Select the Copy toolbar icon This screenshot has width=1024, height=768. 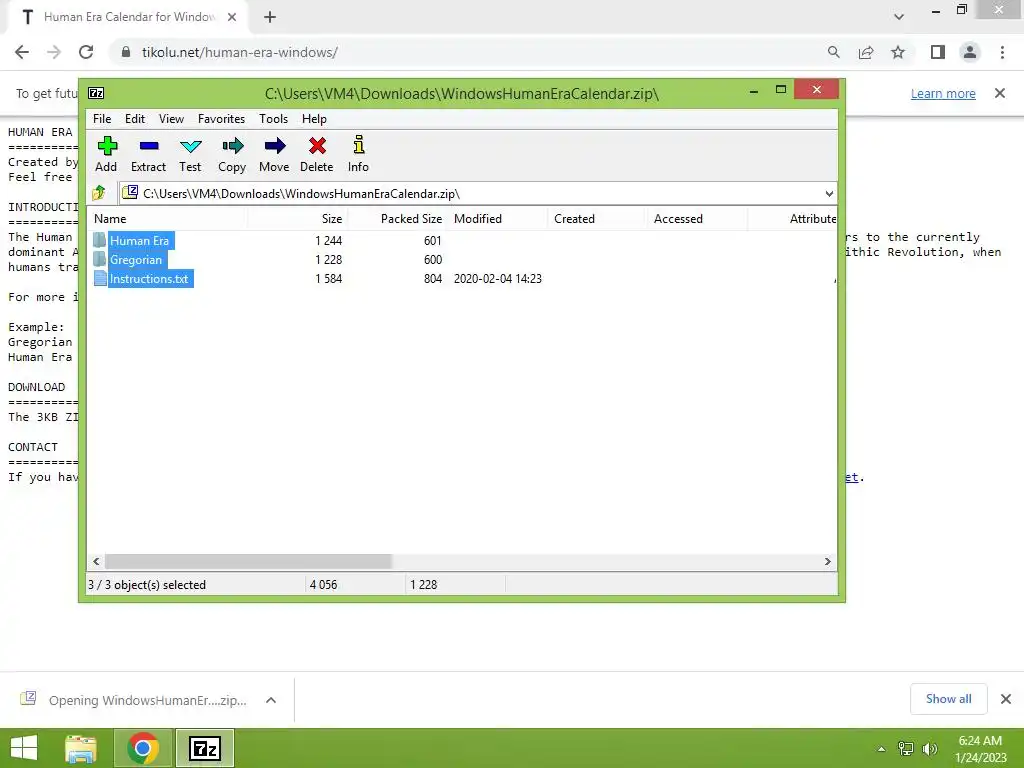232,155
